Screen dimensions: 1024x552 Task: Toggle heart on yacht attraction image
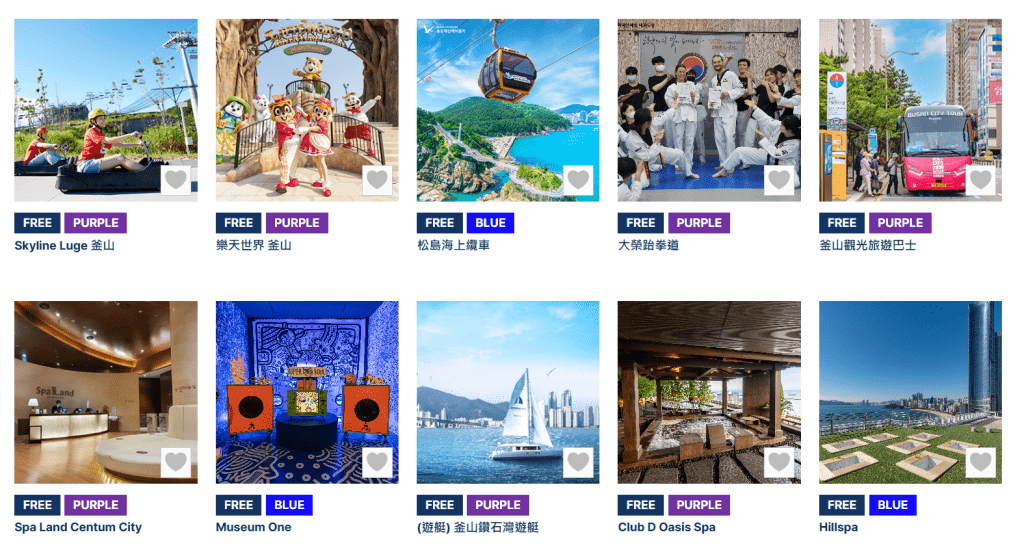point(578,462)
